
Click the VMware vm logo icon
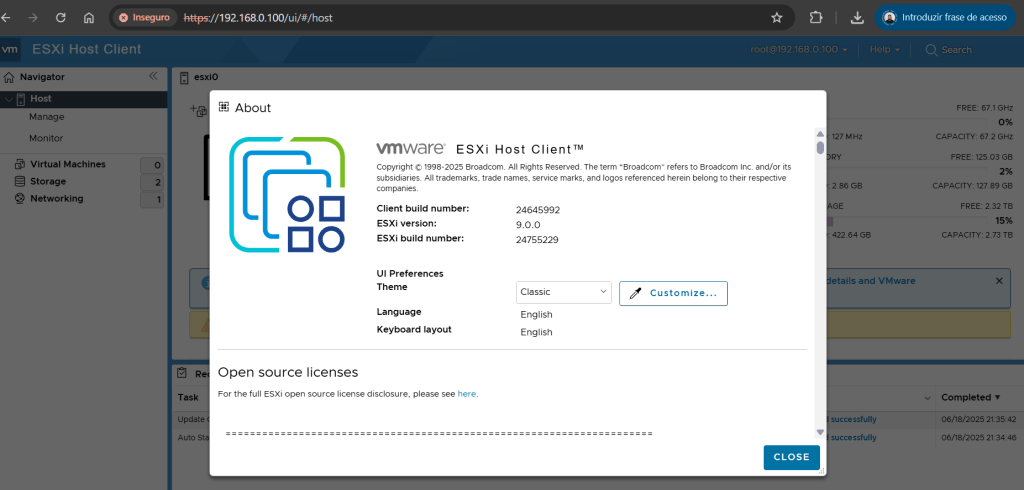point(11,49)
